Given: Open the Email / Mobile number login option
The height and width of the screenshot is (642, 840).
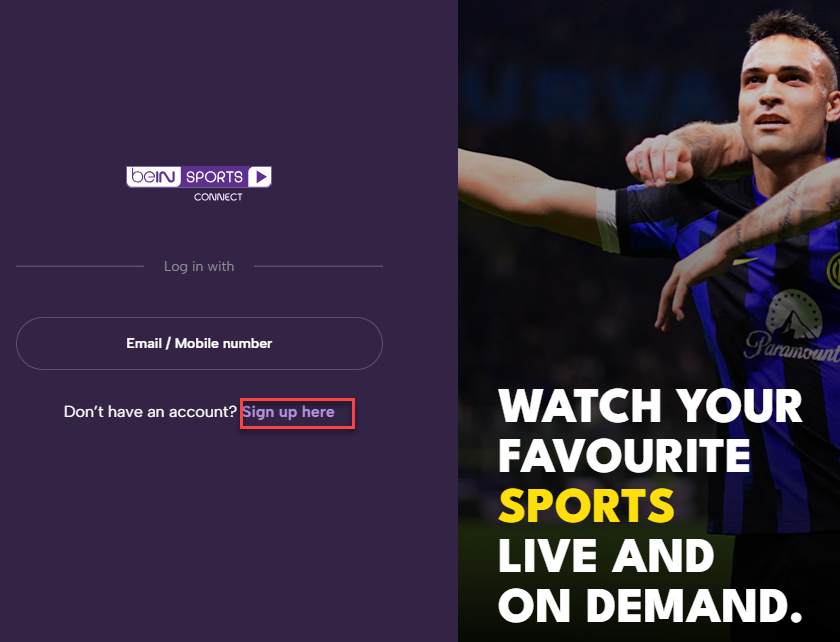Looking at the screenshot, I should [199, 344].
